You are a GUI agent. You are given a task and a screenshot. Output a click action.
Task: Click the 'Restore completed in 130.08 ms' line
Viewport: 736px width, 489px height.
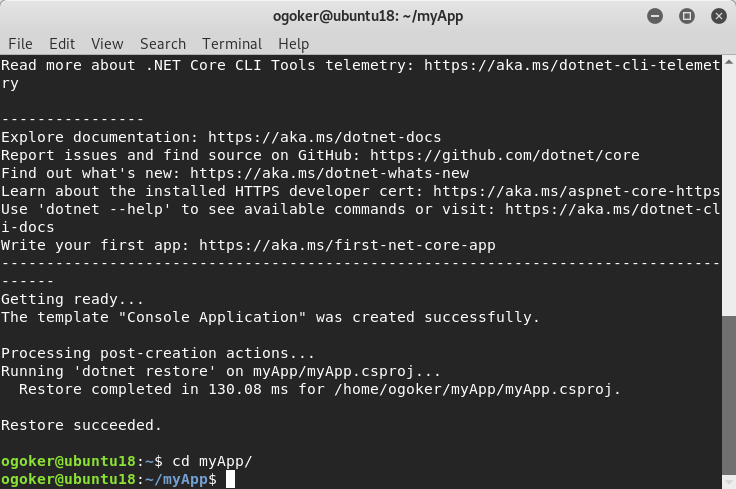click(319, 389)
